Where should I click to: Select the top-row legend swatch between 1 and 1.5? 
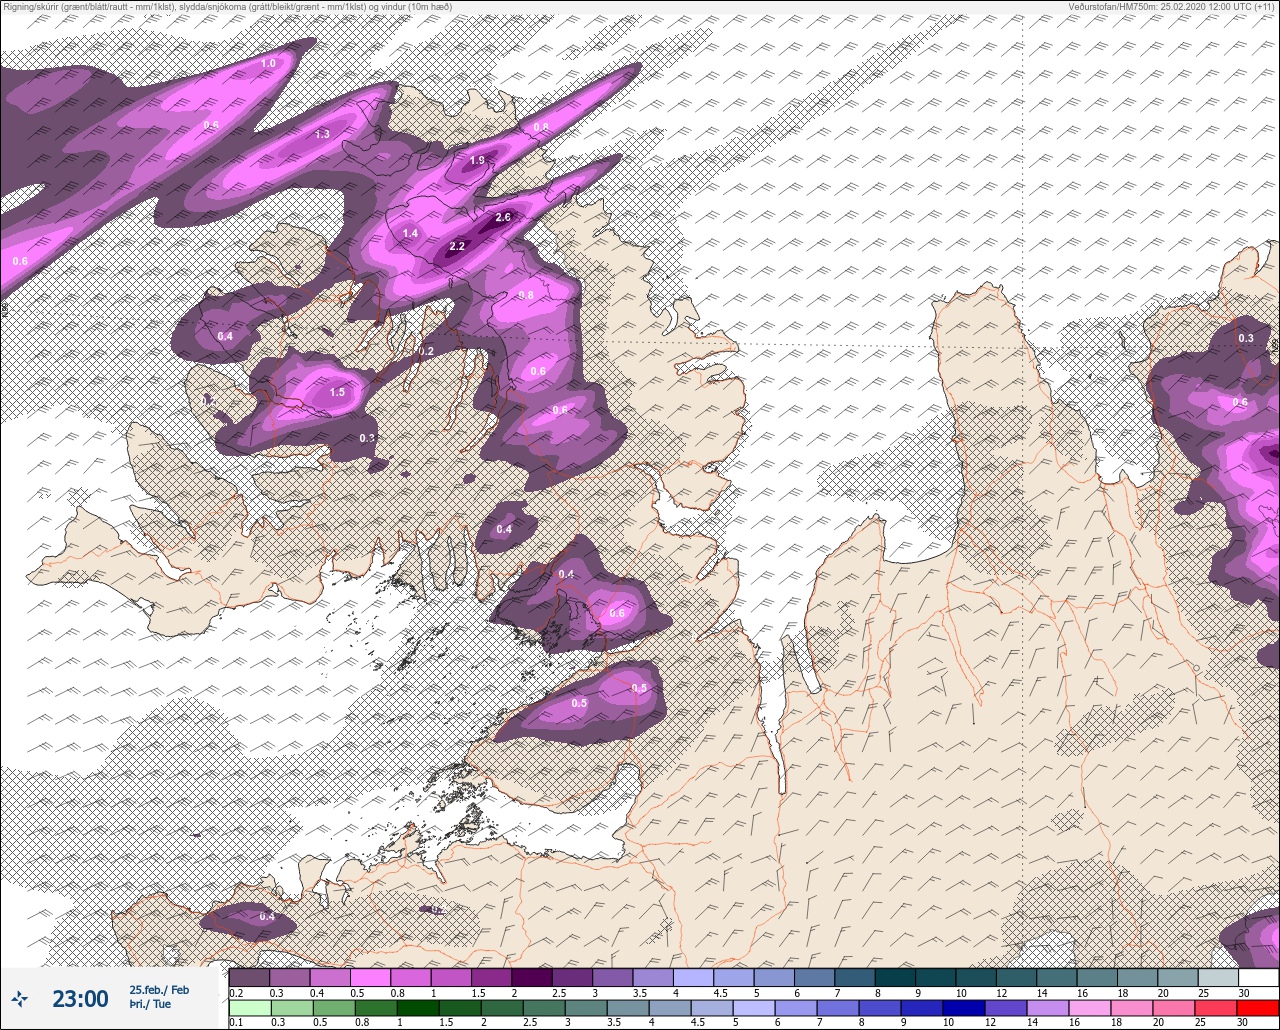(451, 977)
